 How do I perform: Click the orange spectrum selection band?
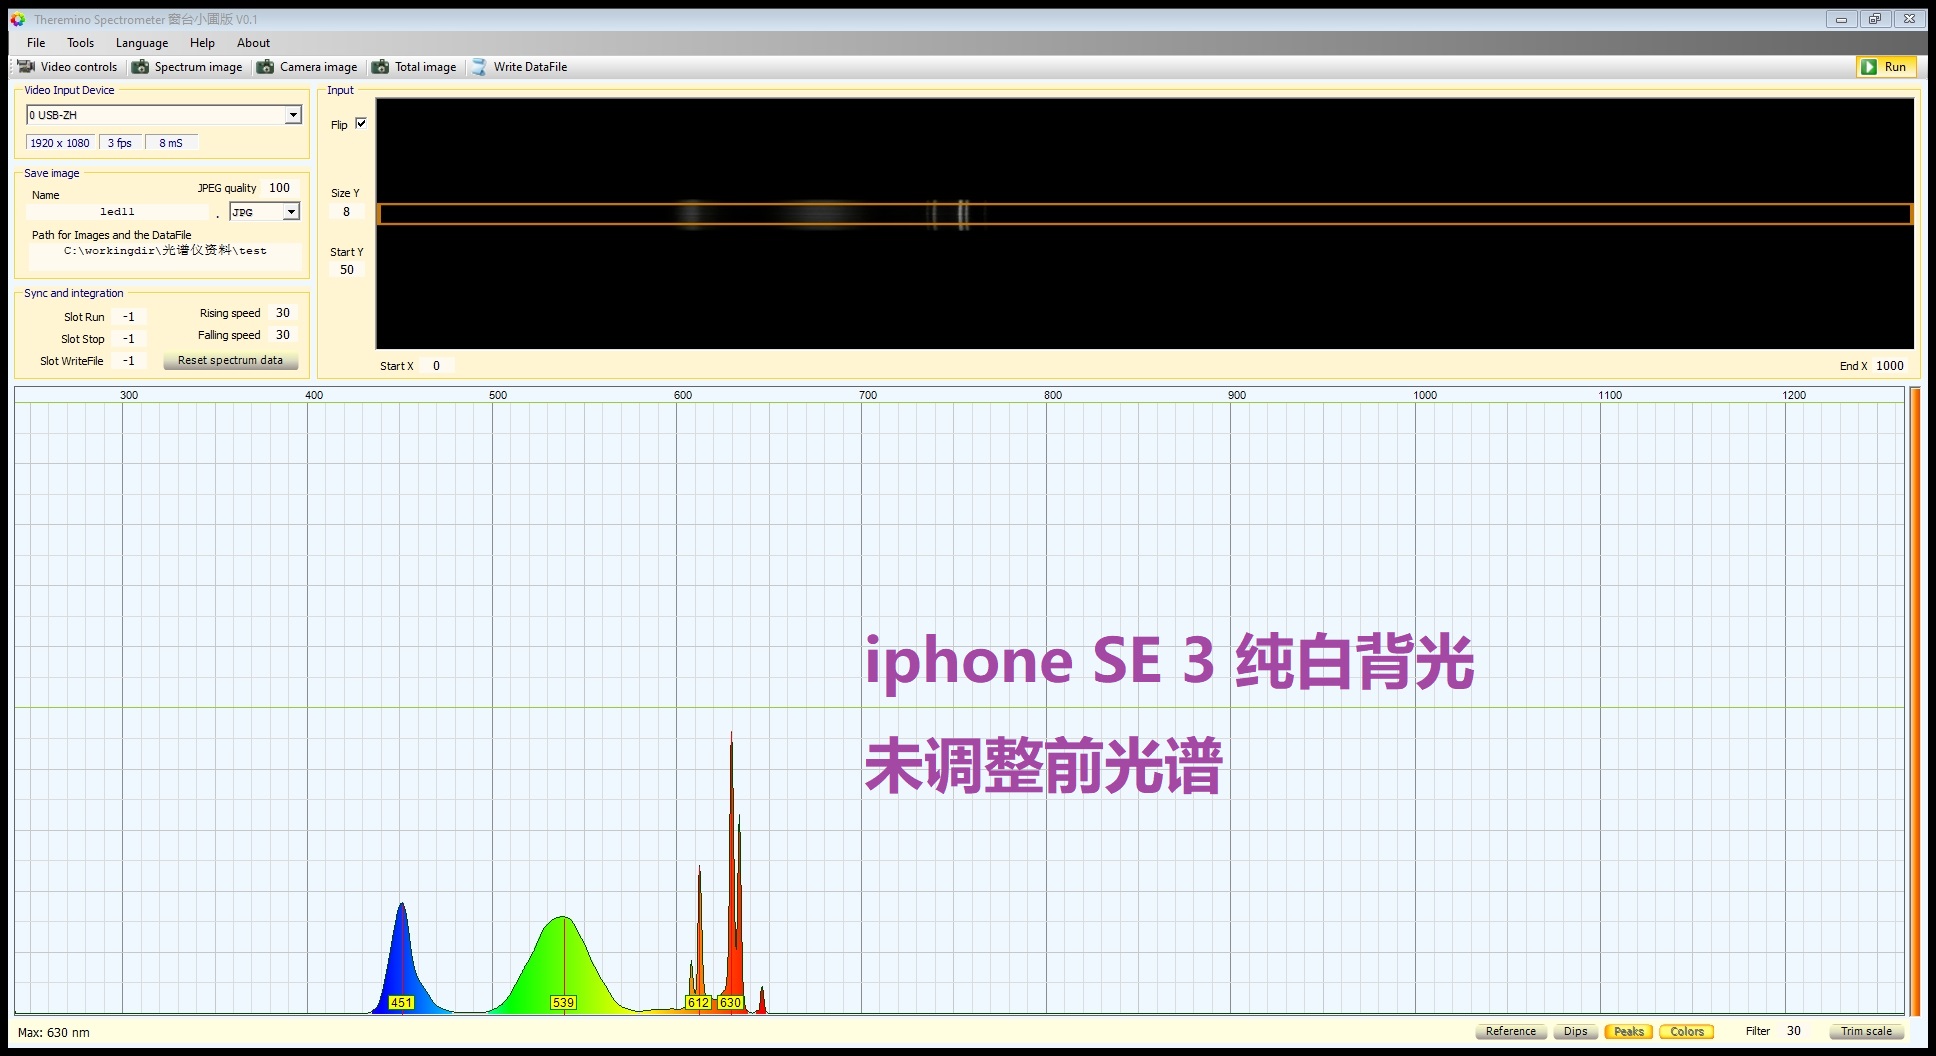[1144, 214]
